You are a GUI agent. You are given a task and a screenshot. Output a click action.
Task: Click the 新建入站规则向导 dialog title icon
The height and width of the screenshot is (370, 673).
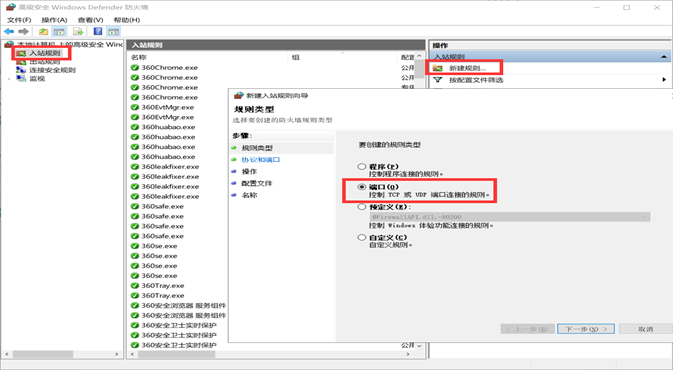[x=239, y=95]
